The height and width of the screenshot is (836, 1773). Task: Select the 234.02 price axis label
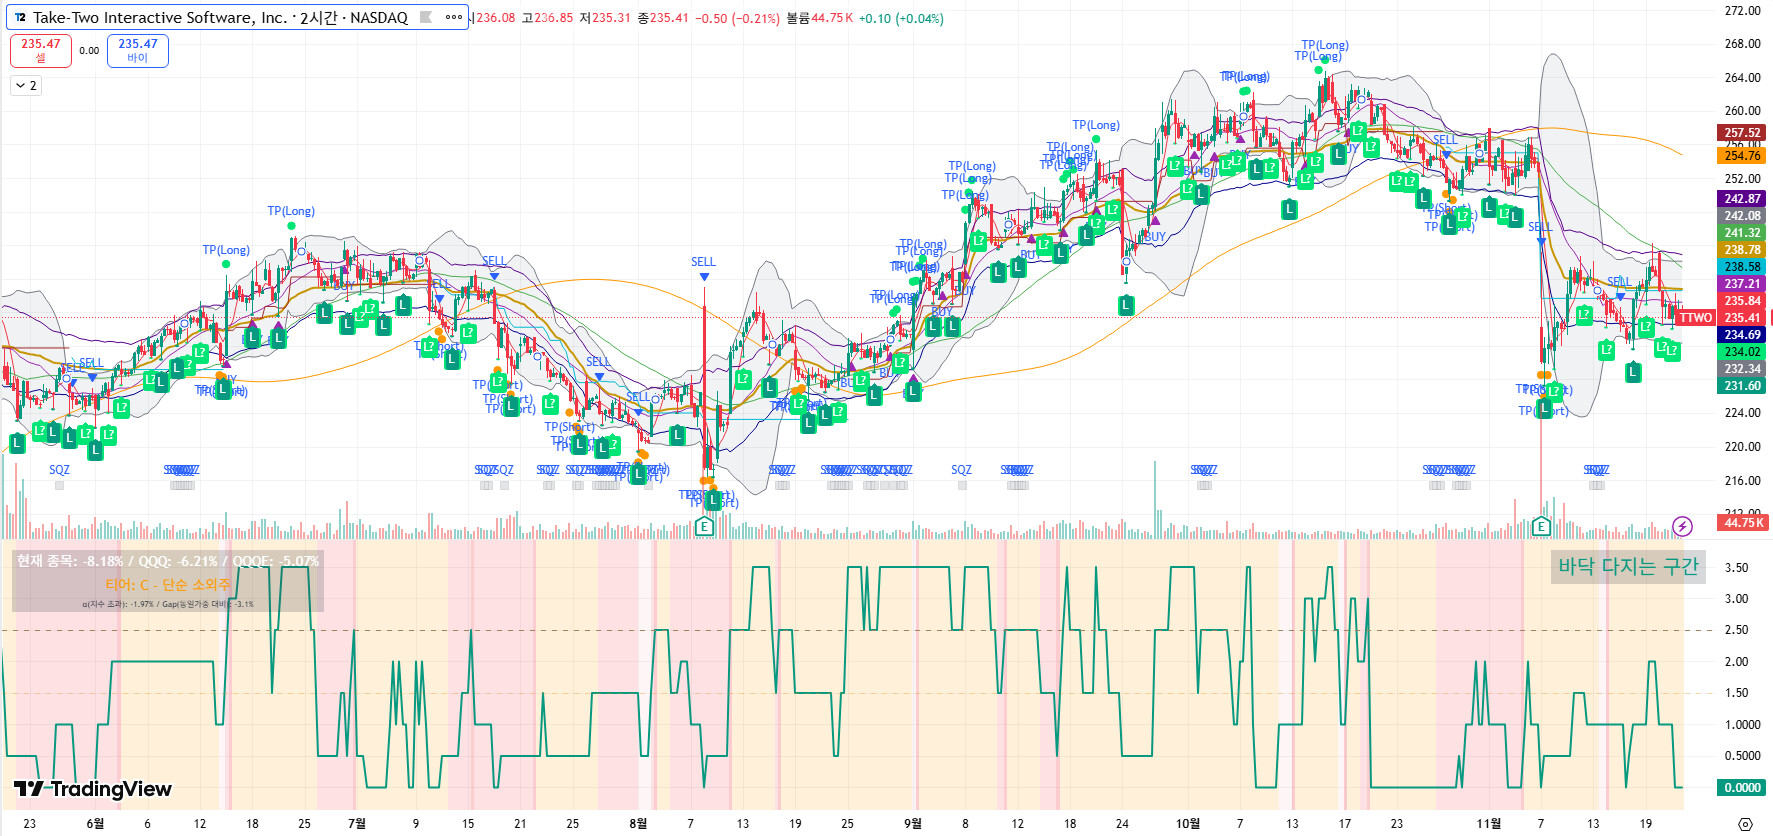click(x=1742, y=352)
